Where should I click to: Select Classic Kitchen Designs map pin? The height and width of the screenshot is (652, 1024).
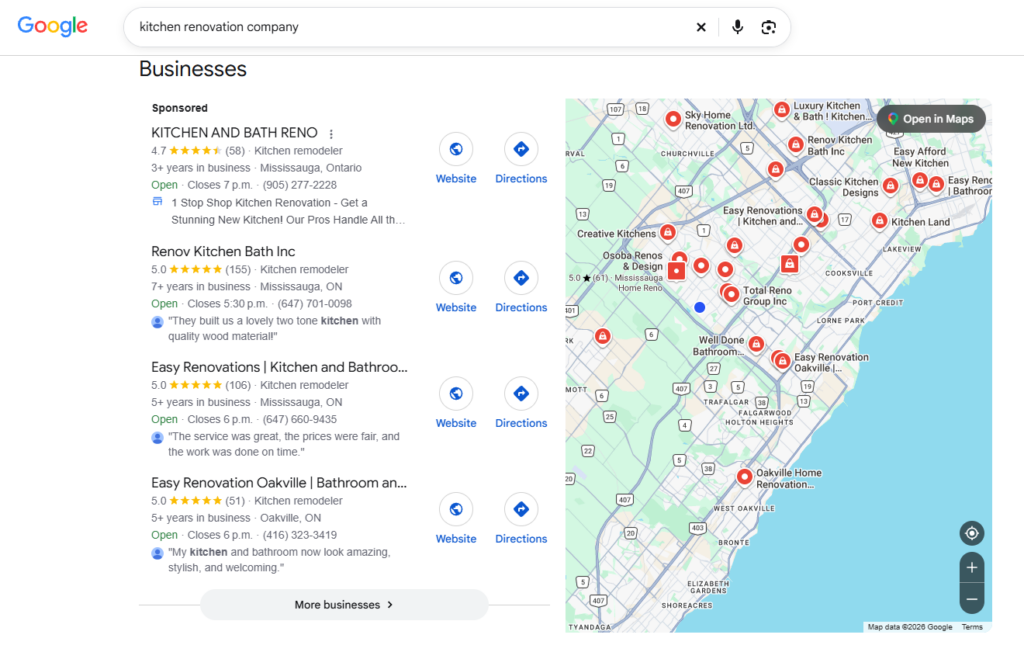890,186
